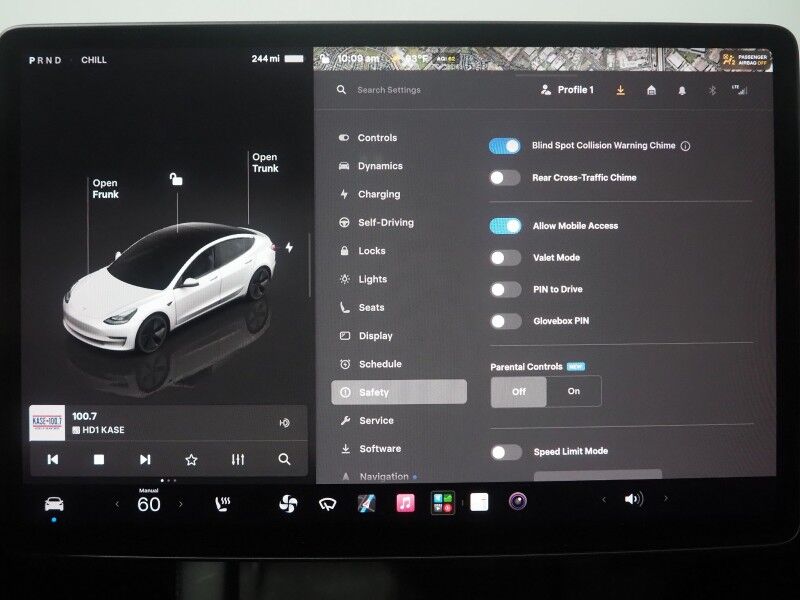Screen dimensions: 800x600
Task: Open seat heater control icon
Action: click(222, 504)
